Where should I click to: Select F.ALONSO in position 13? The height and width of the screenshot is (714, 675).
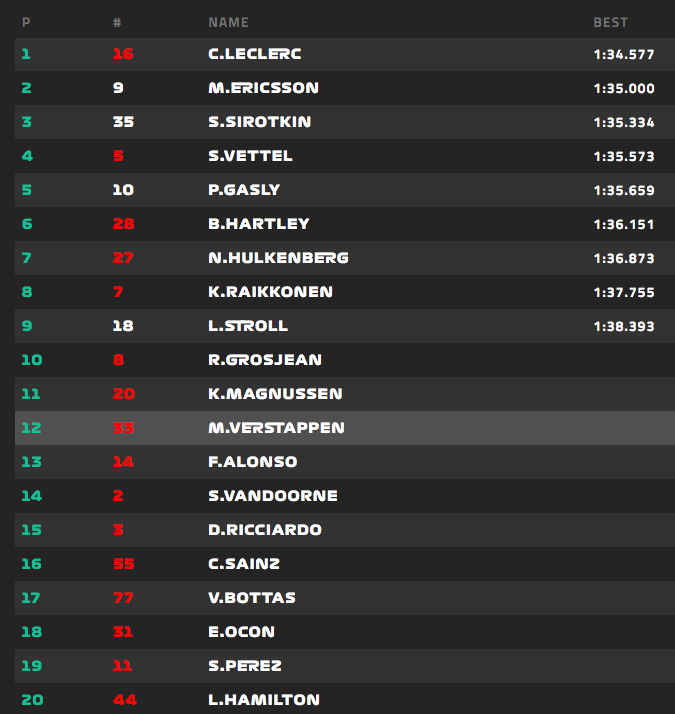[252, 462]
